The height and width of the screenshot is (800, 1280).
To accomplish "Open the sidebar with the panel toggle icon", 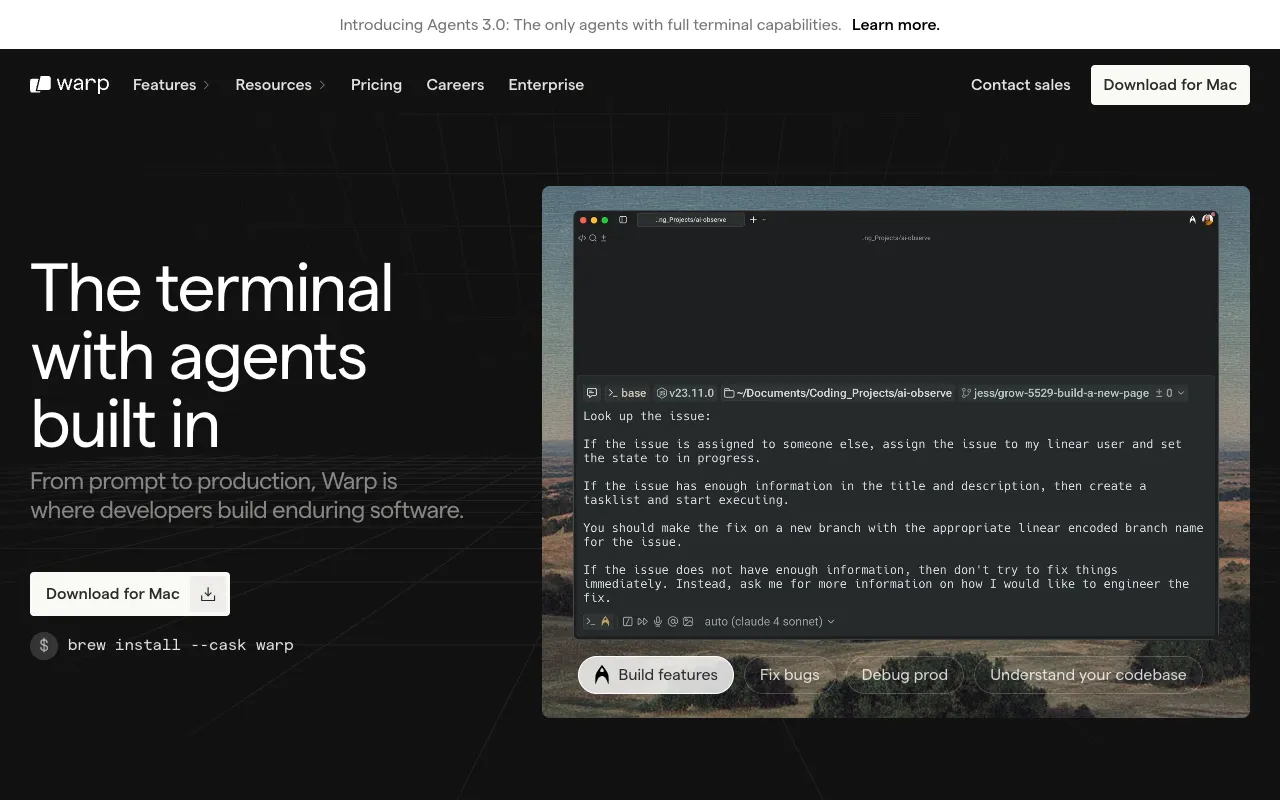I will click(x=623, y=219).
